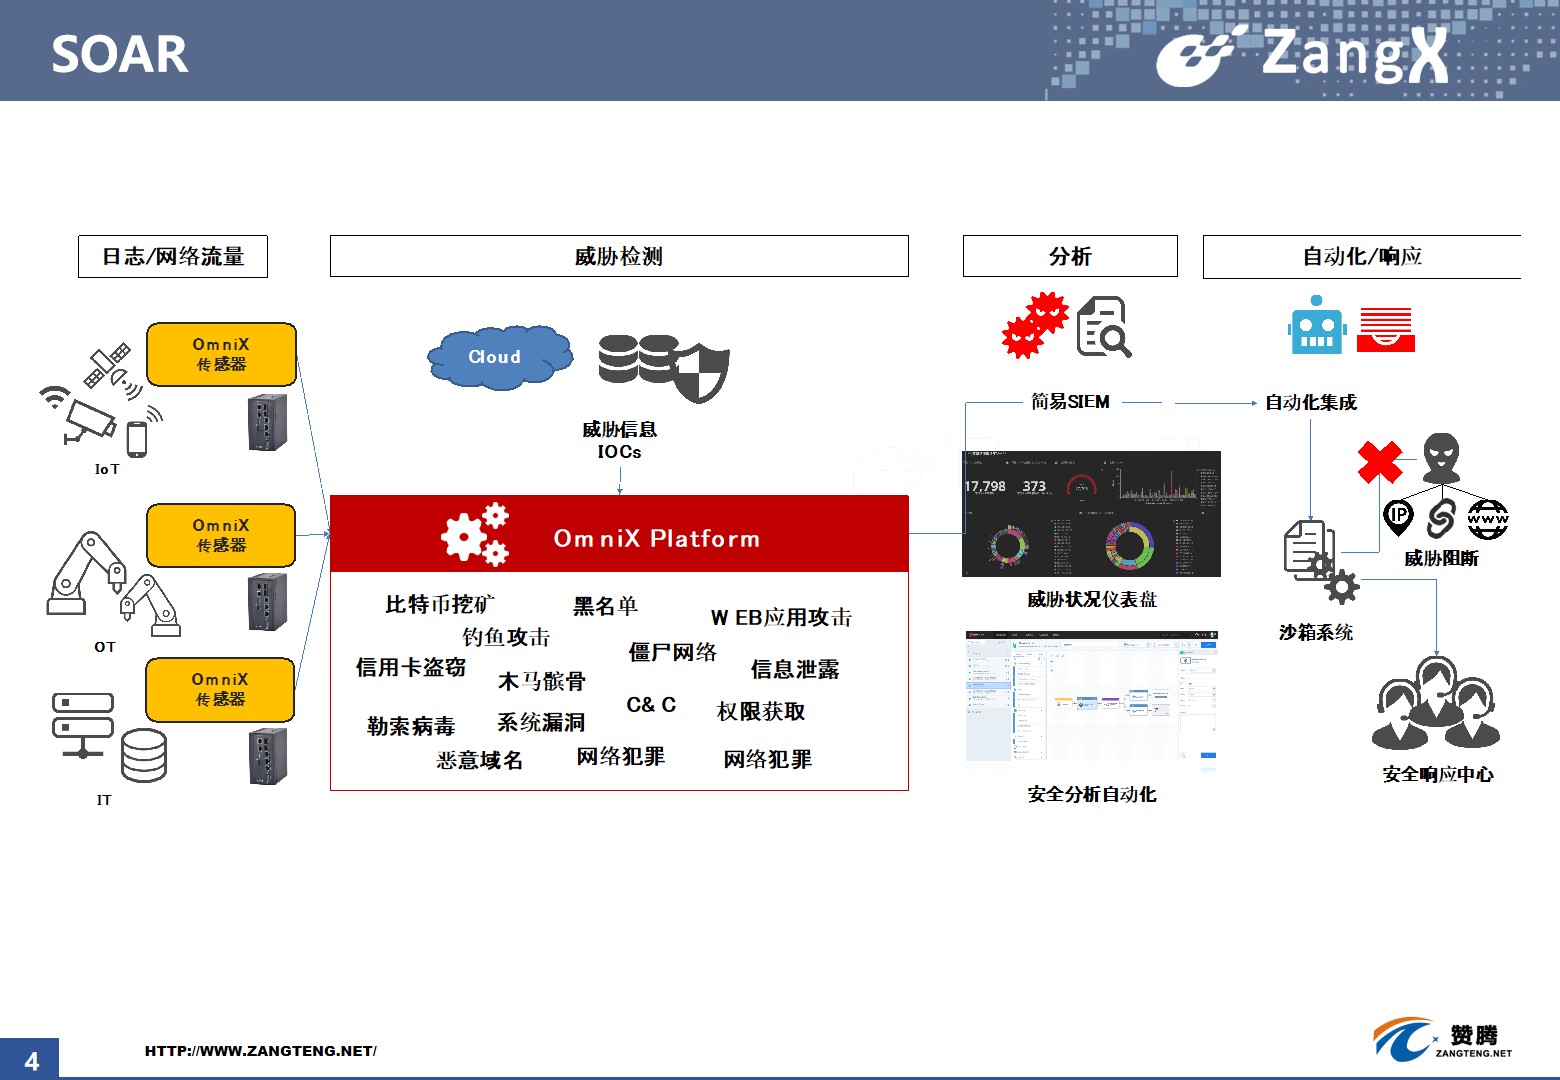
Task: Click the C&C threat text
Action: click(651, 704)
